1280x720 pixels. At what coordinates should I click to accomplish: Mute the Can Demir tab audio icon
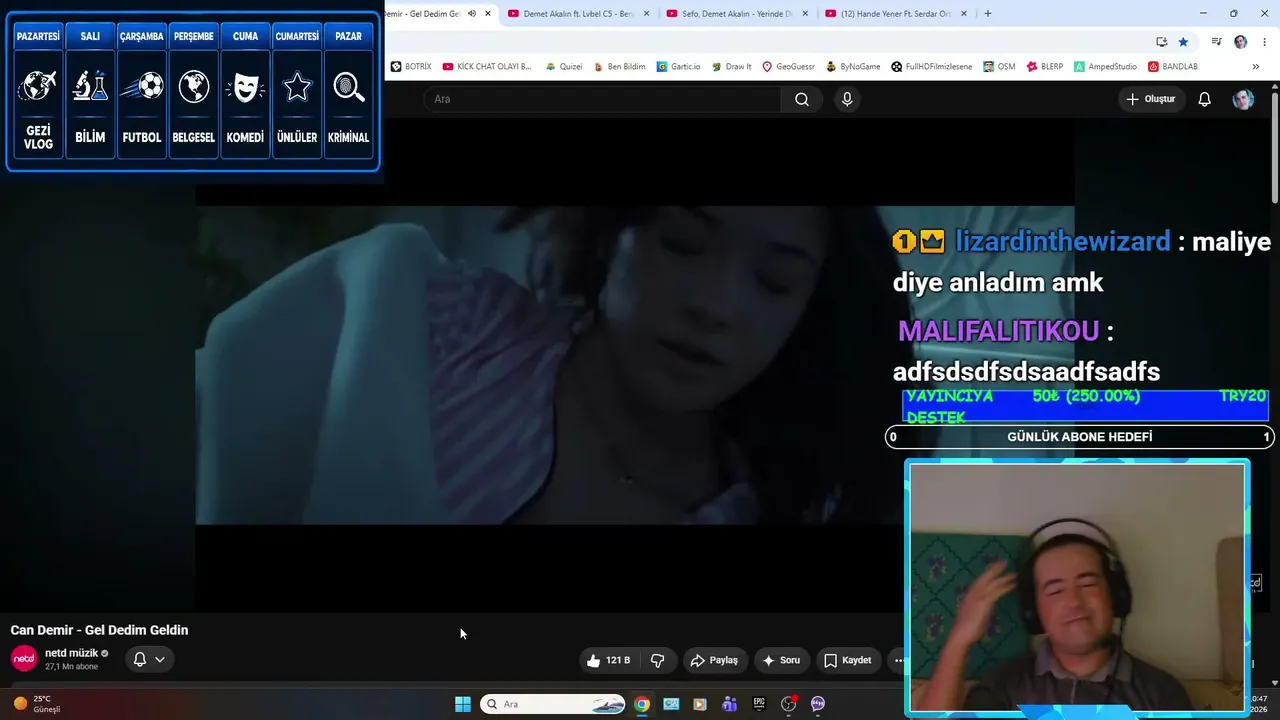click(x=472, y=14)
